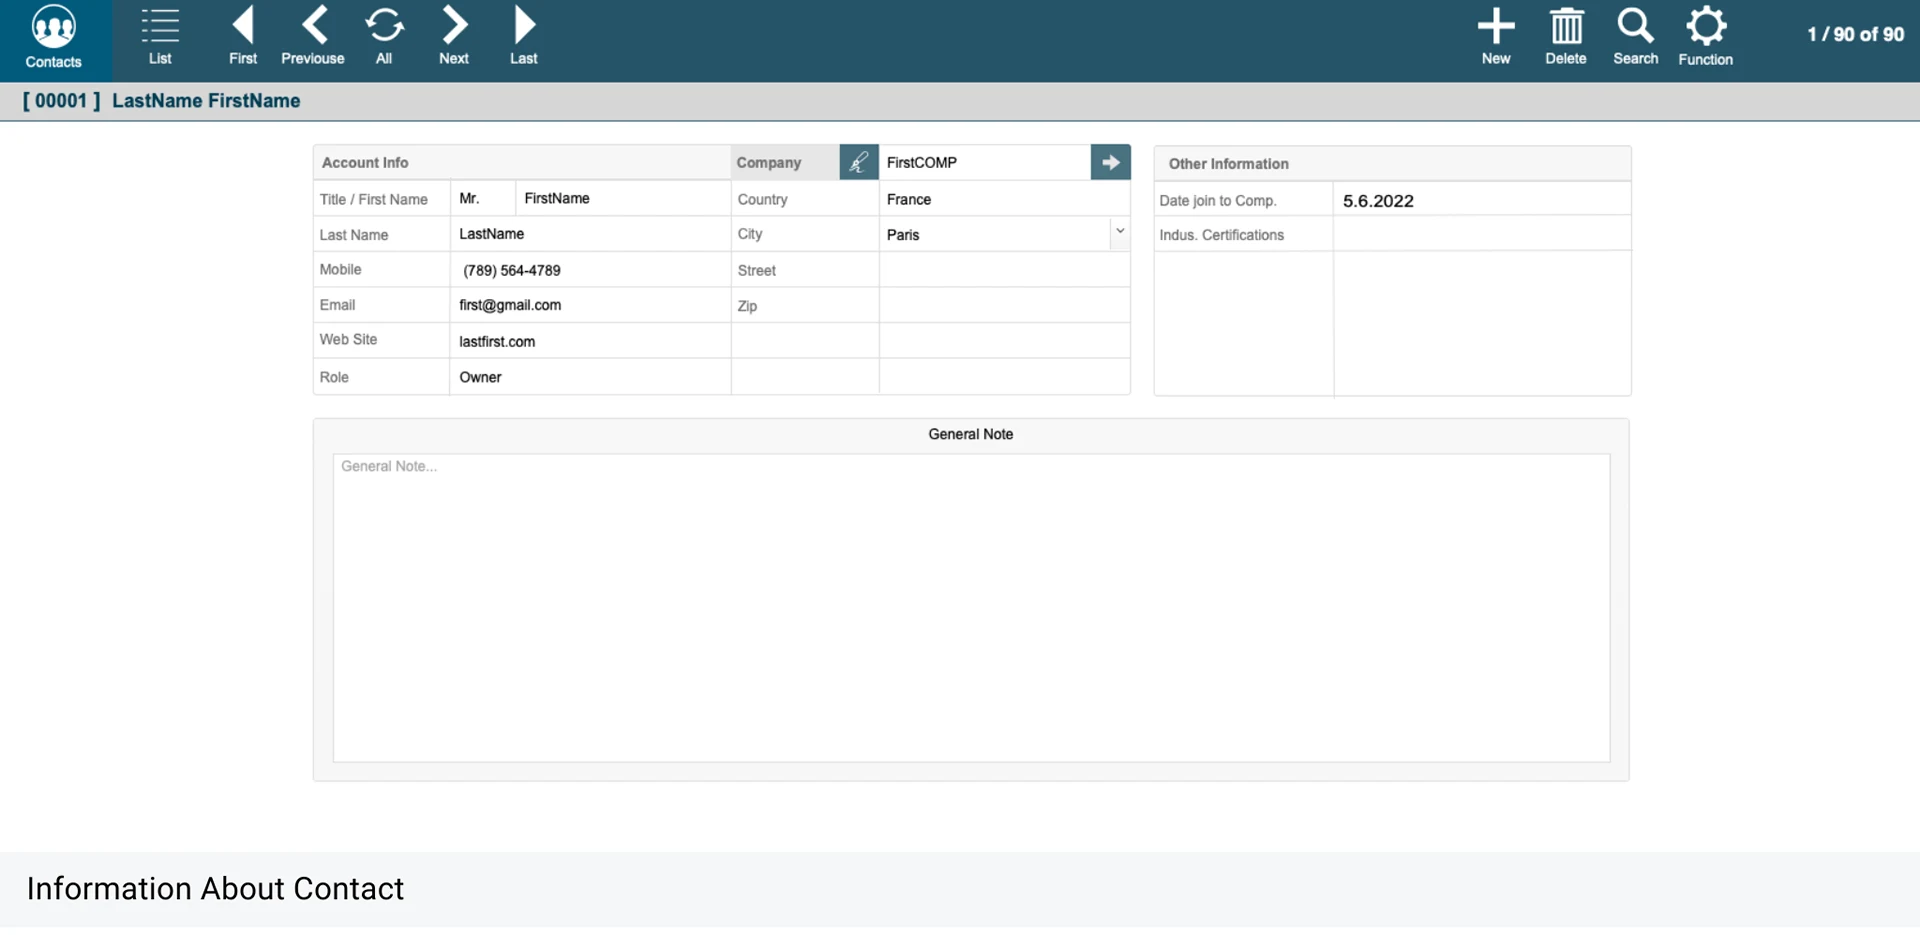Click the record title LastName FirstName
The image size is (1920, 935).
(x=206, y=101)
